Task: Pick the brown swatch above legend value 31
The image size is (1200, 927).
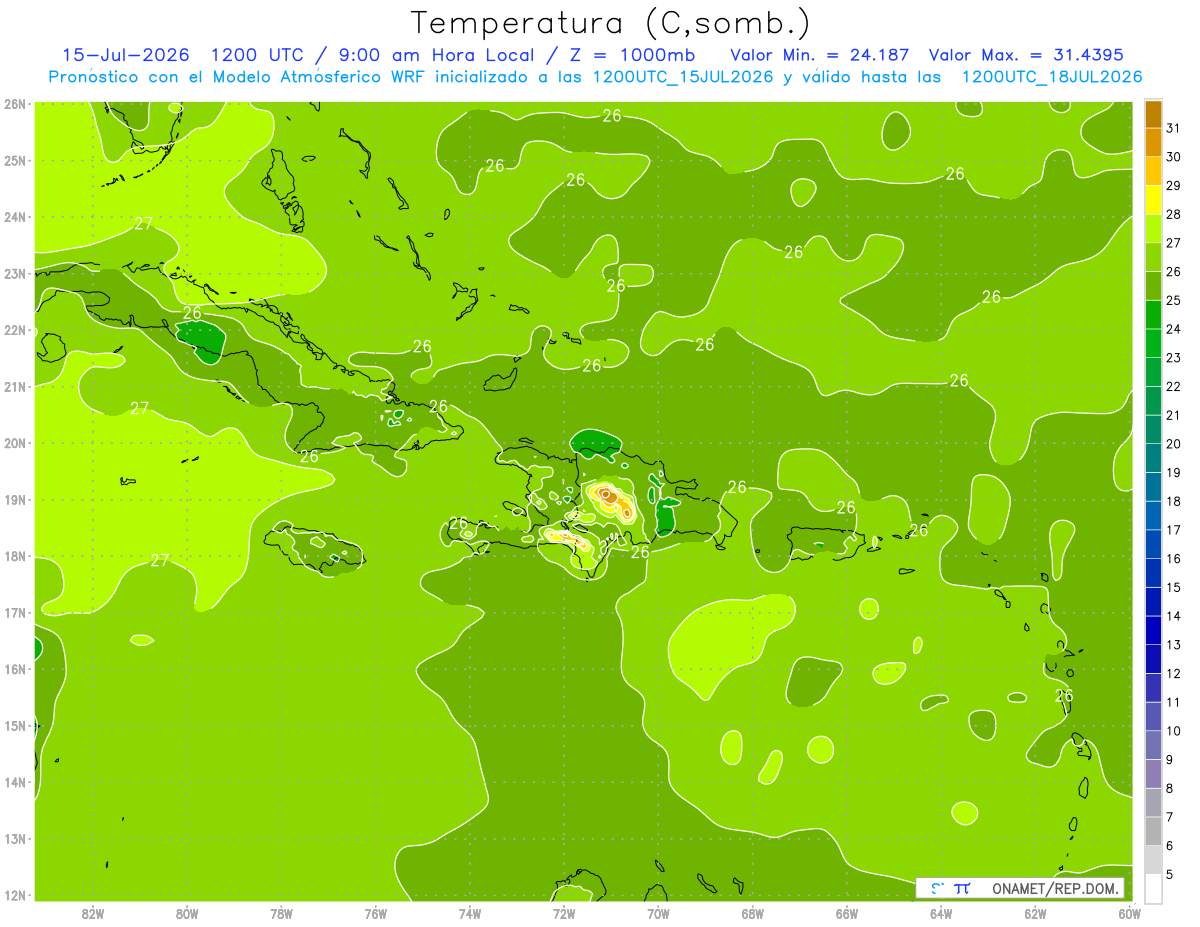Action: 1153,114
